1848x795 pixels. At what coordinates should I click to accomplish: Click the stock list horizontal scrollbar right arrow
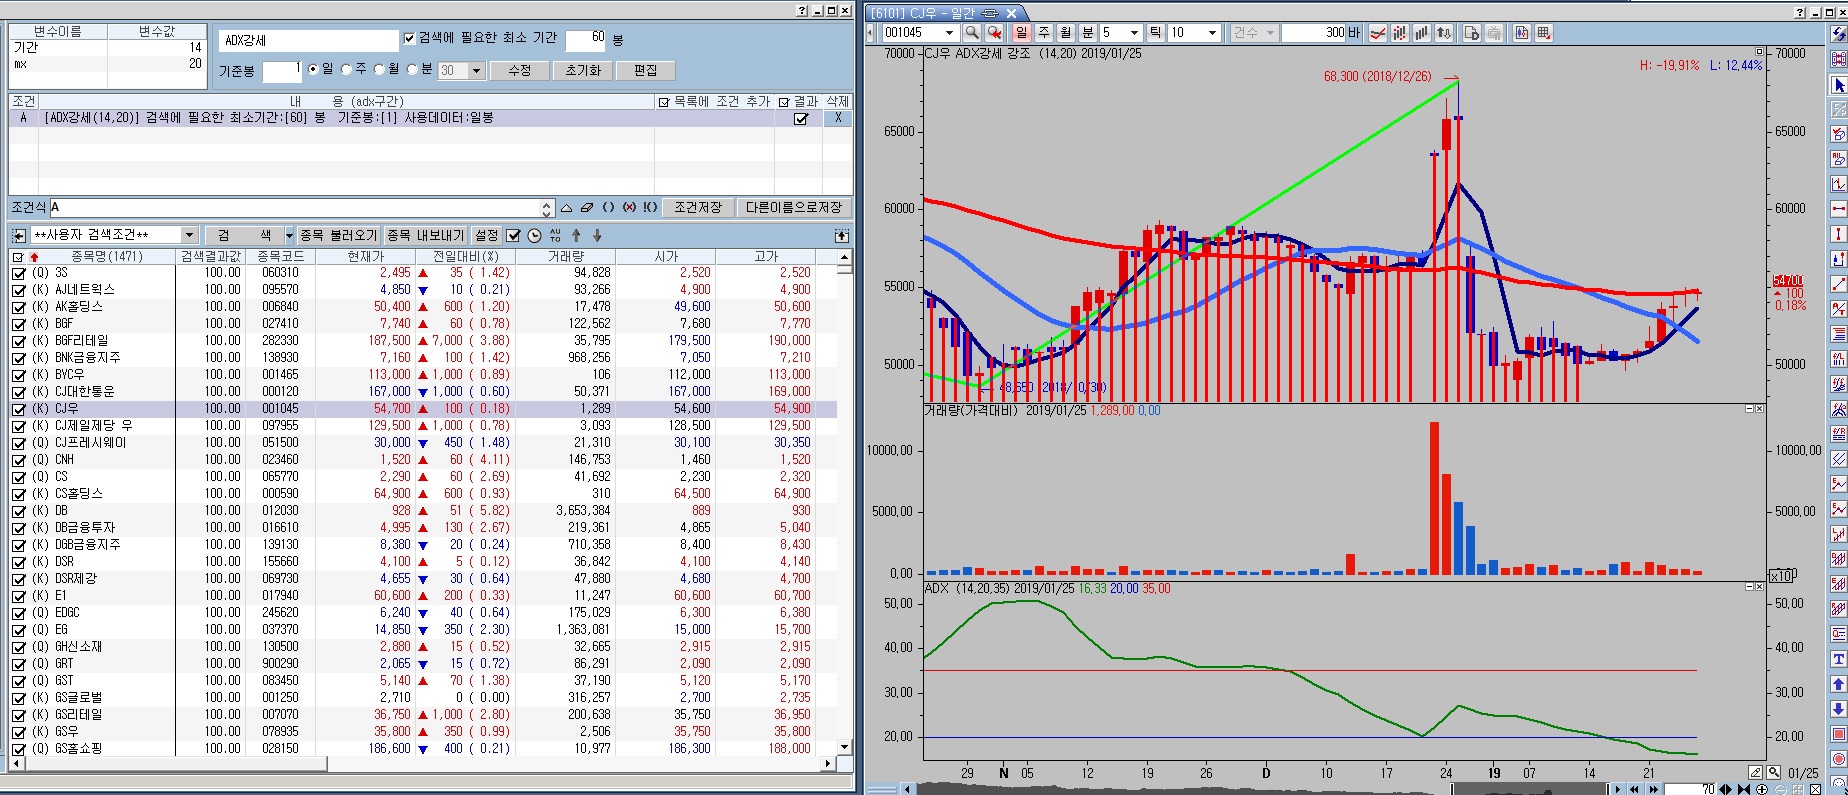(828, 764)
